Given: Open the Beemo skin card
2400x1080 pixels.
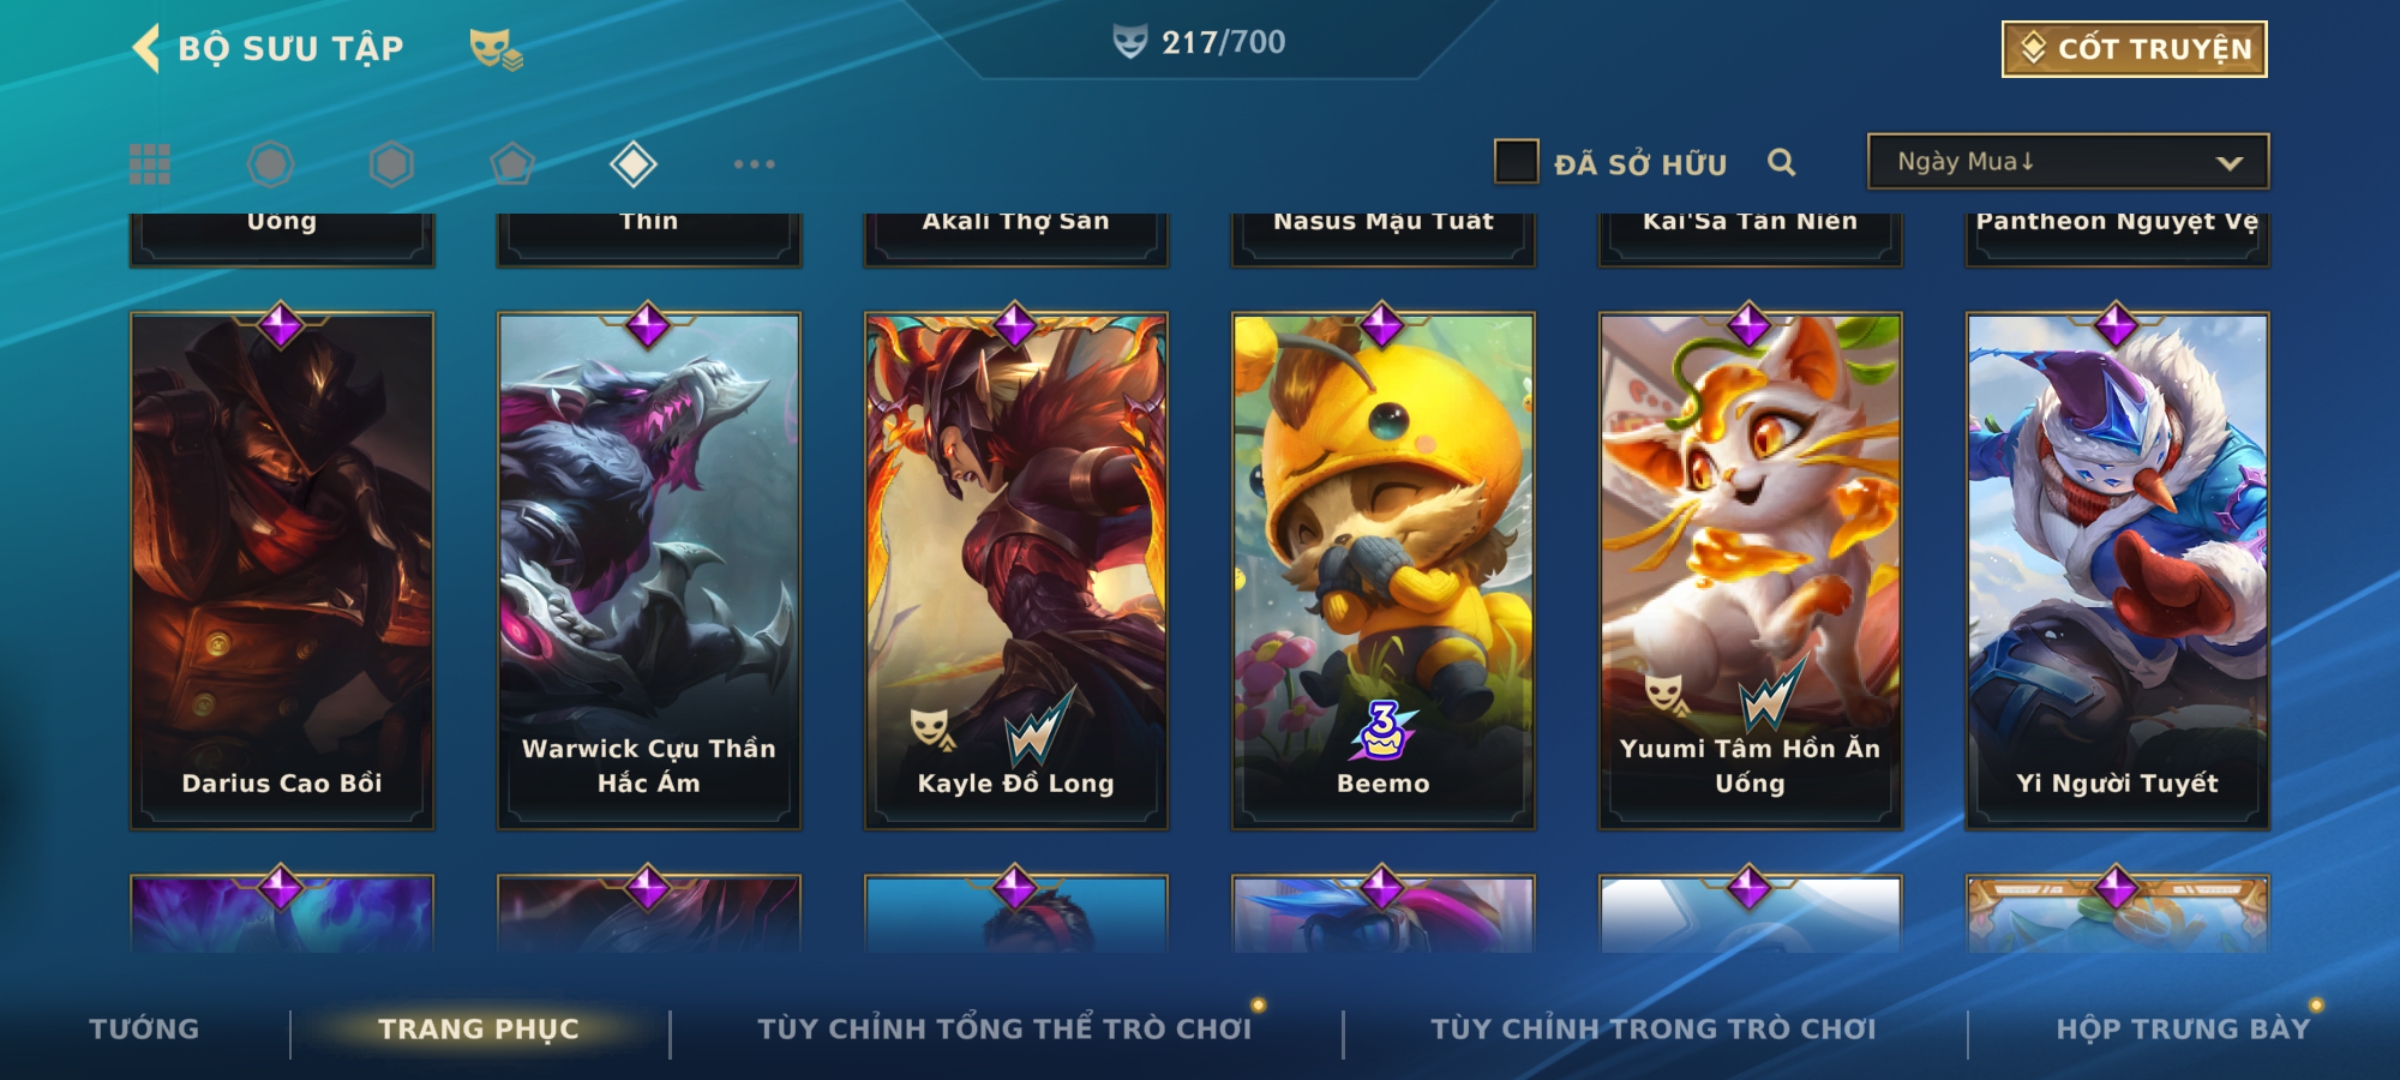Looking at the screenshot, I should pos(1383,570).
